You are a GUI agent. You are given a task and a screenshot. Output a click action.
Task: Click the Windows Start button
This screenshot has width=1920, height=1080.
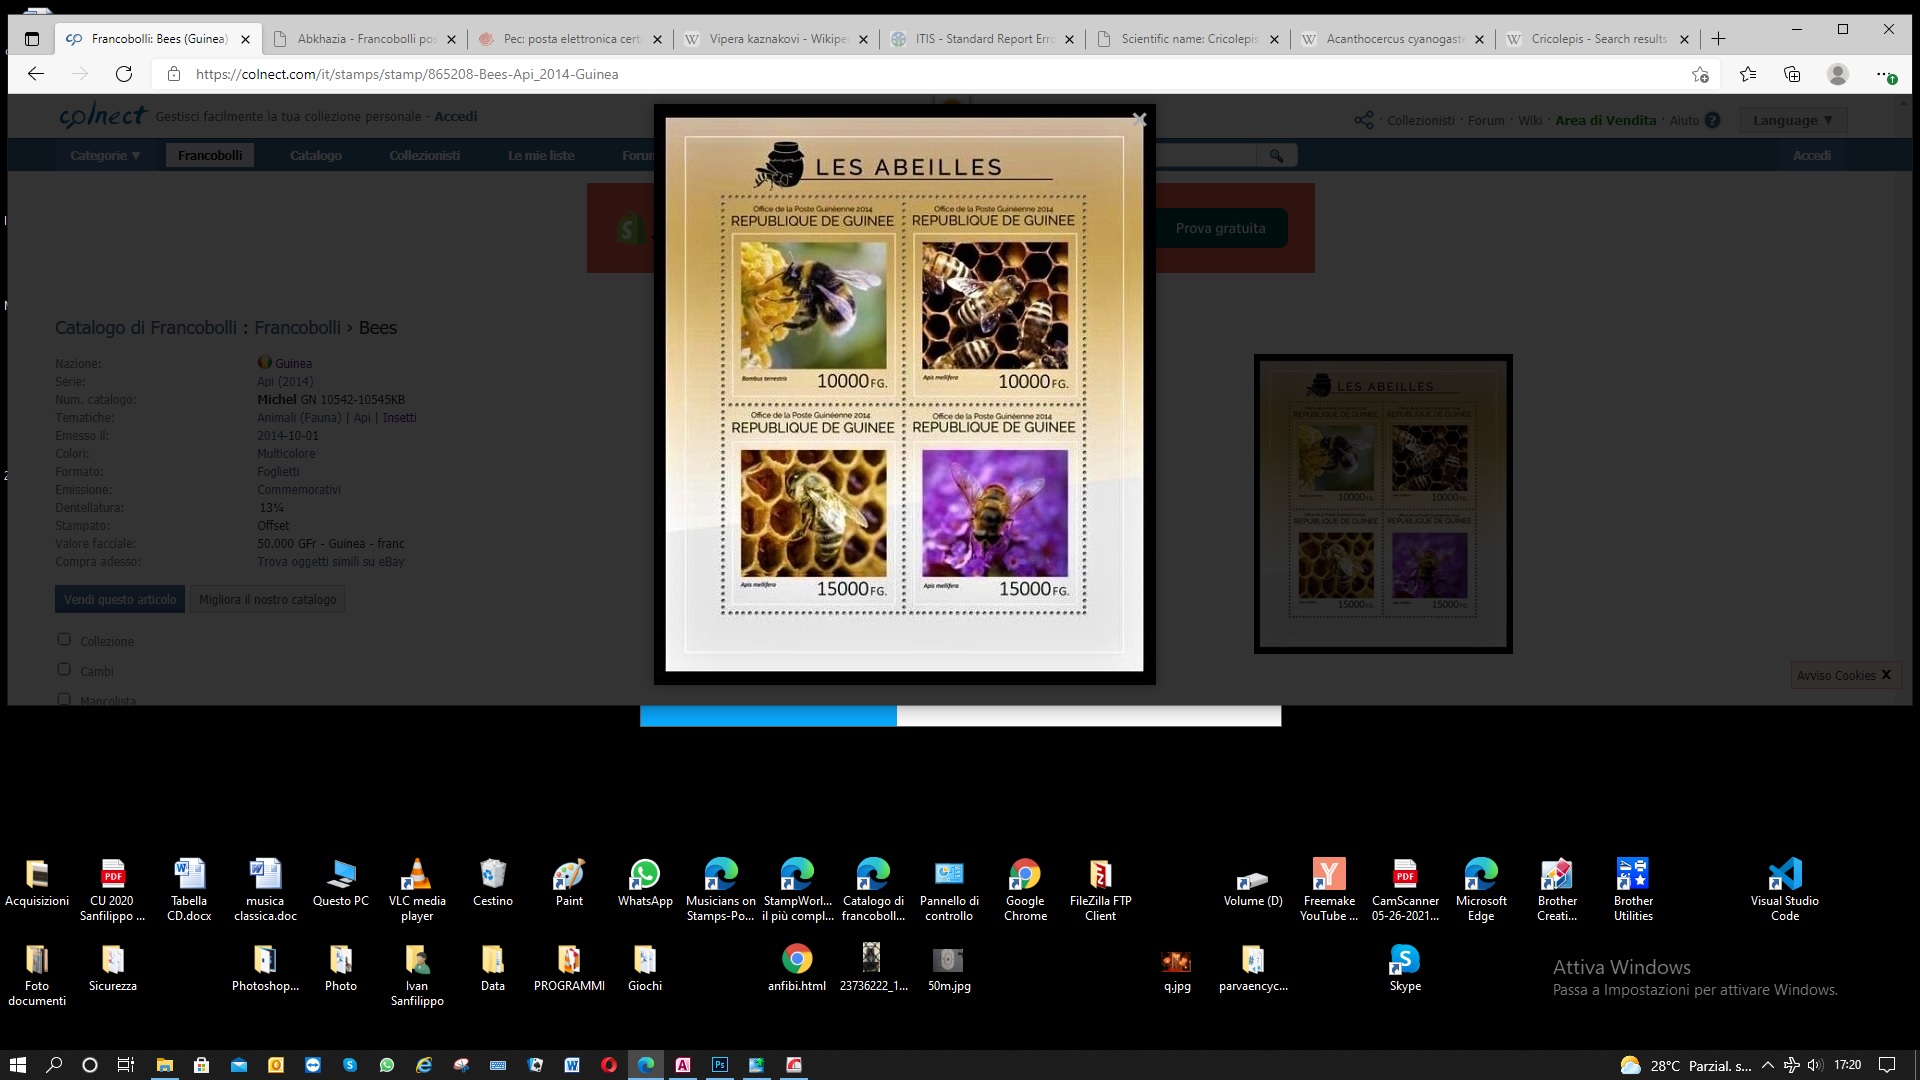click(17, 1065)
